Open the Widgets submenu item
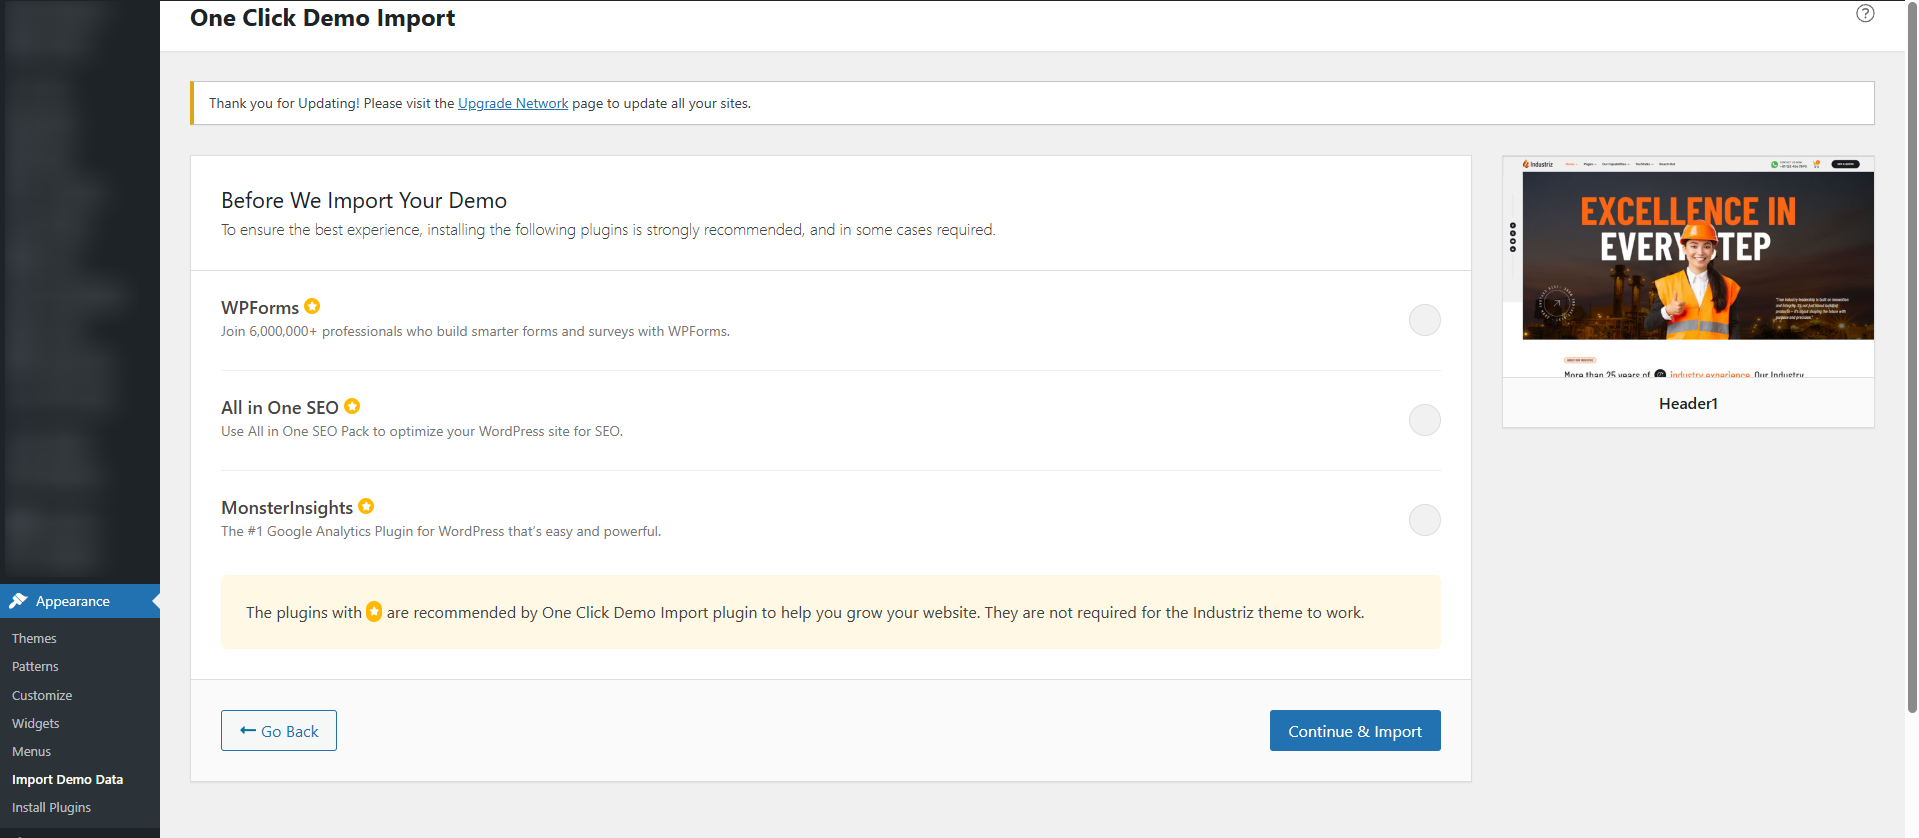This screenshot has height=838, width=1919. click(36, 723)
